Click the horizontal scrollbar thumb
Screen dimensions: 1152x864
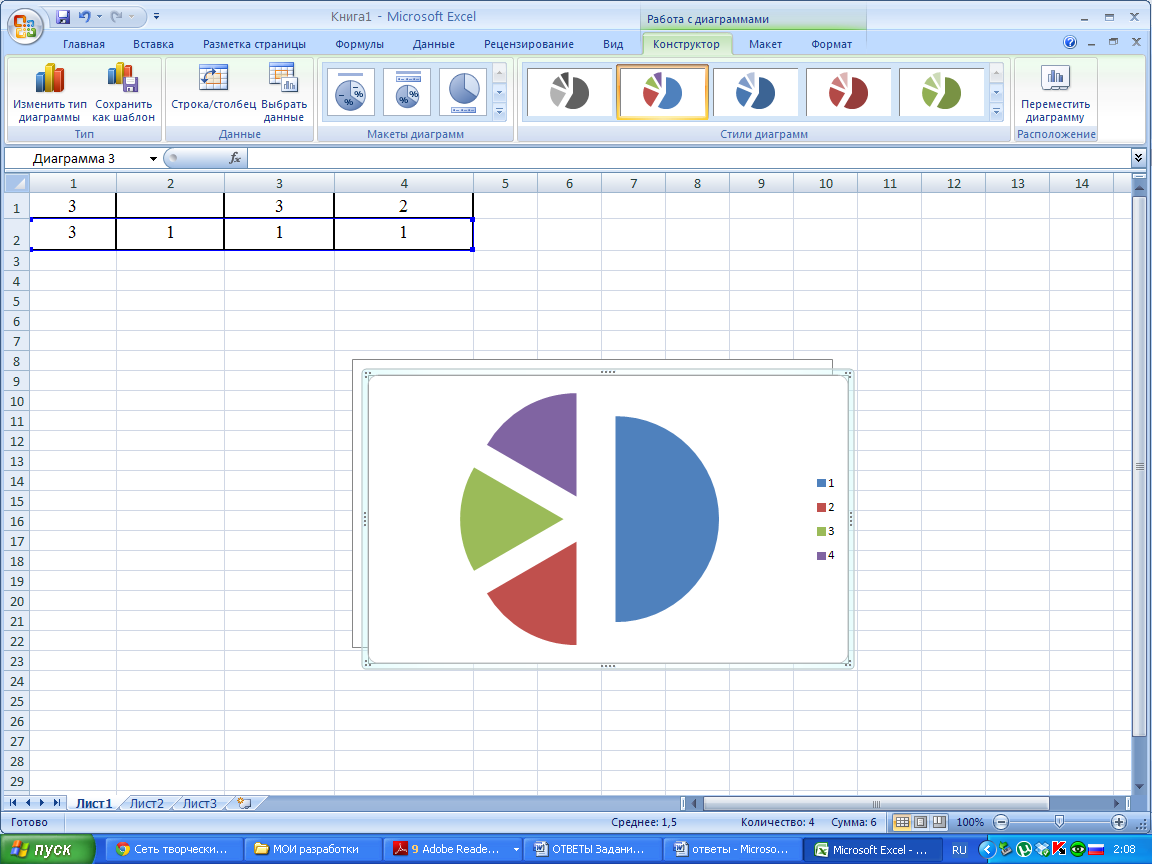(876, 804)
